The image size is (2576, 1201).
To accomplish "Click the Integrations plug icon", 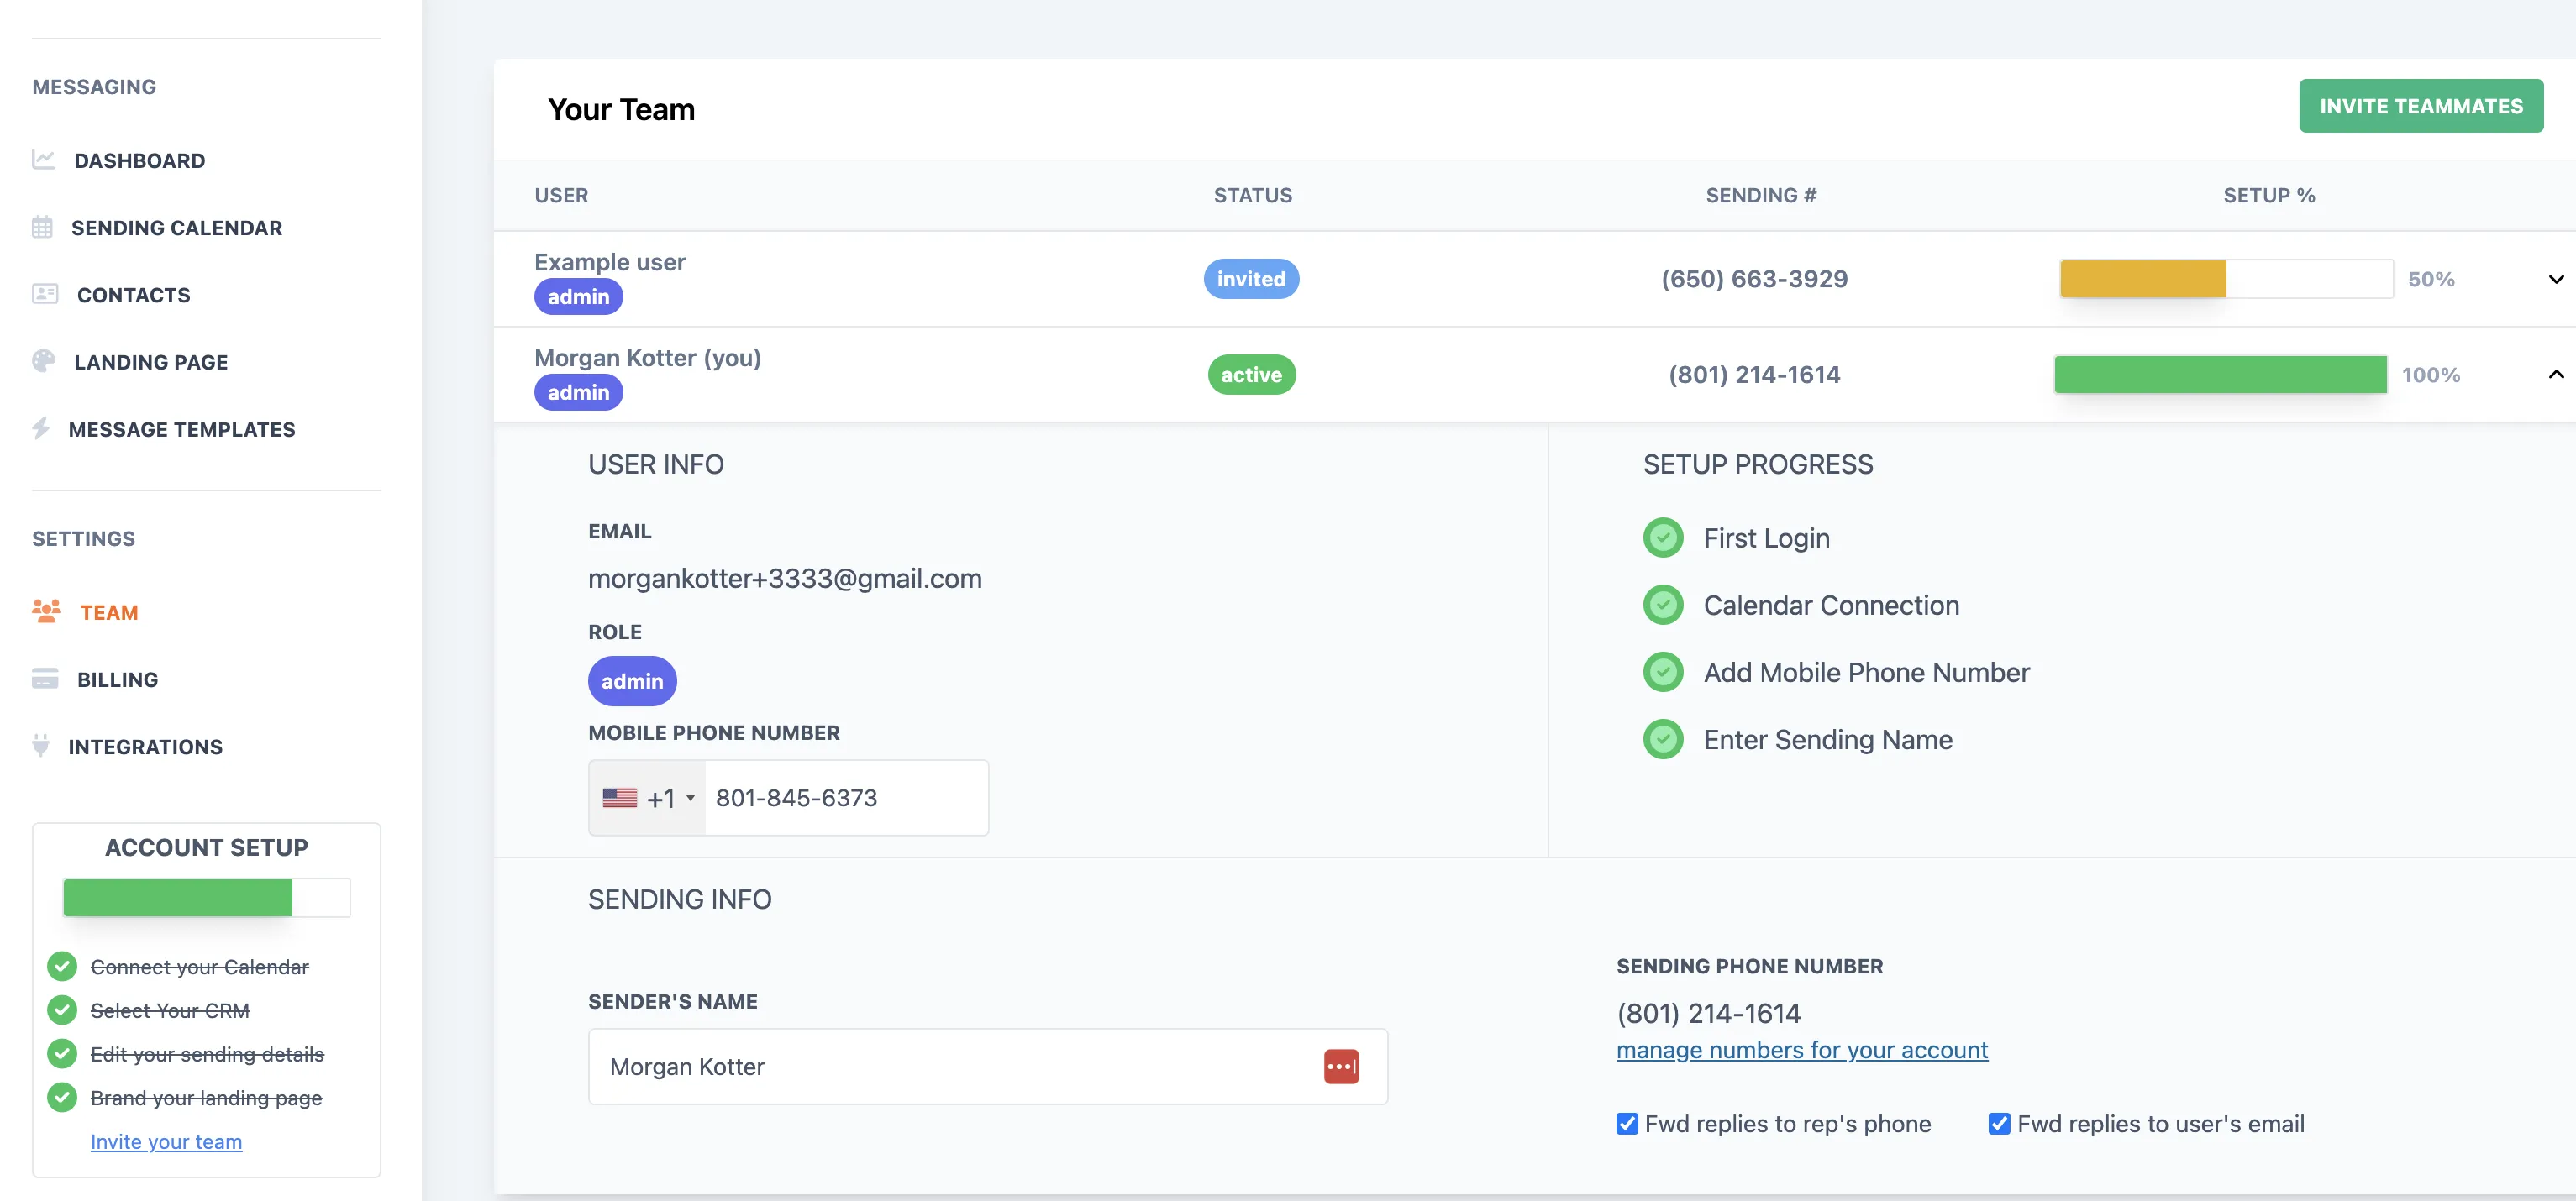I will point(41,745).
